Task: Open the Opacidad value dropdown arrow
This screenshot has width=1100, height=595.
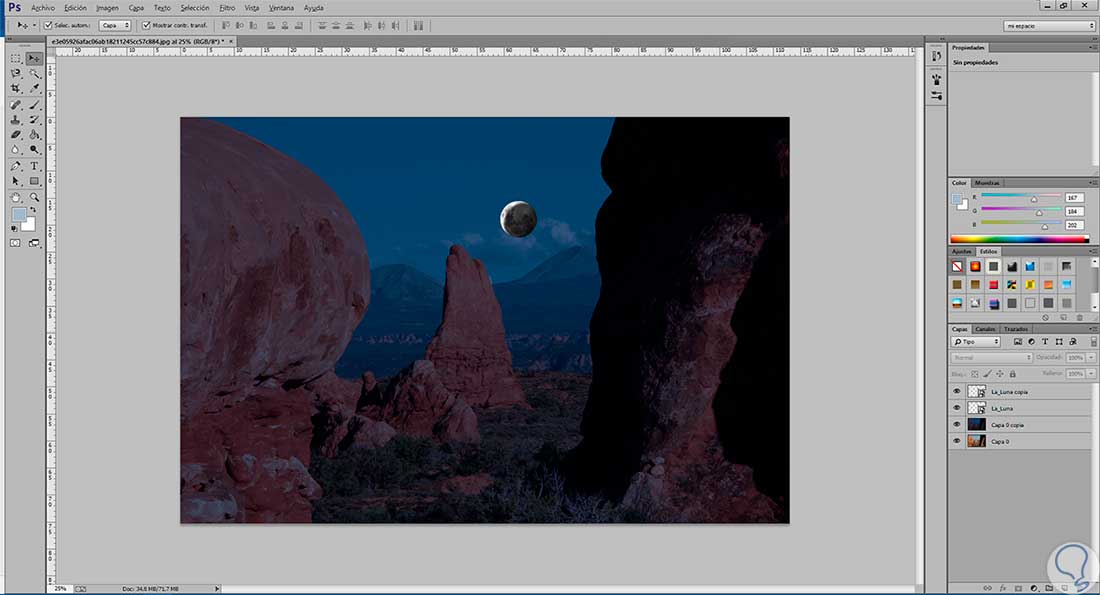Action: (x=1091, y=358)
